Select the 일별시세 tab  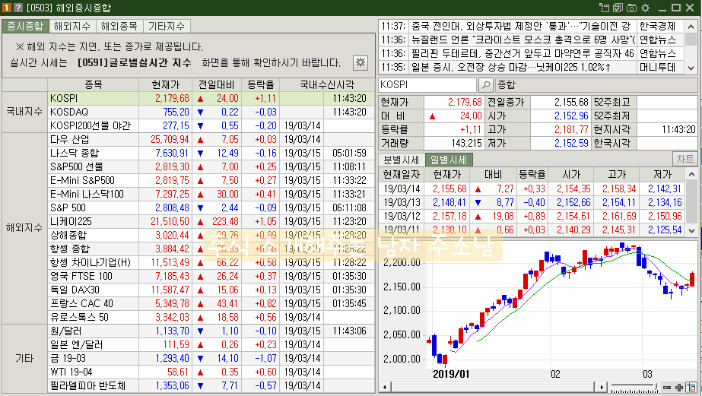448,160
